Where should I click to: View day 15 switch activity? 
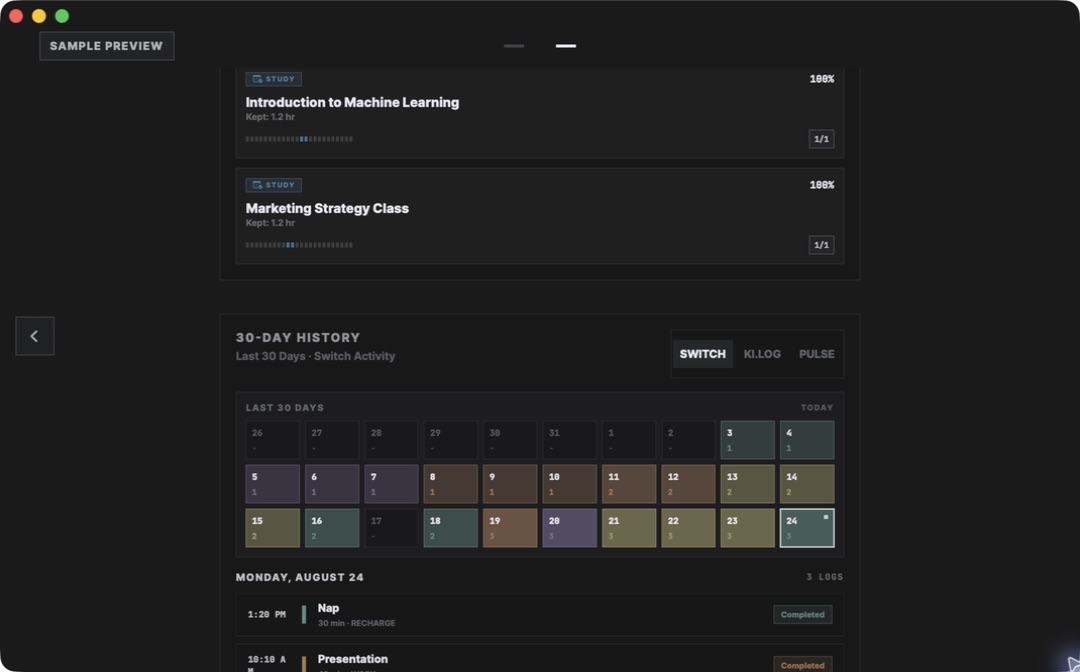(273, 528)
